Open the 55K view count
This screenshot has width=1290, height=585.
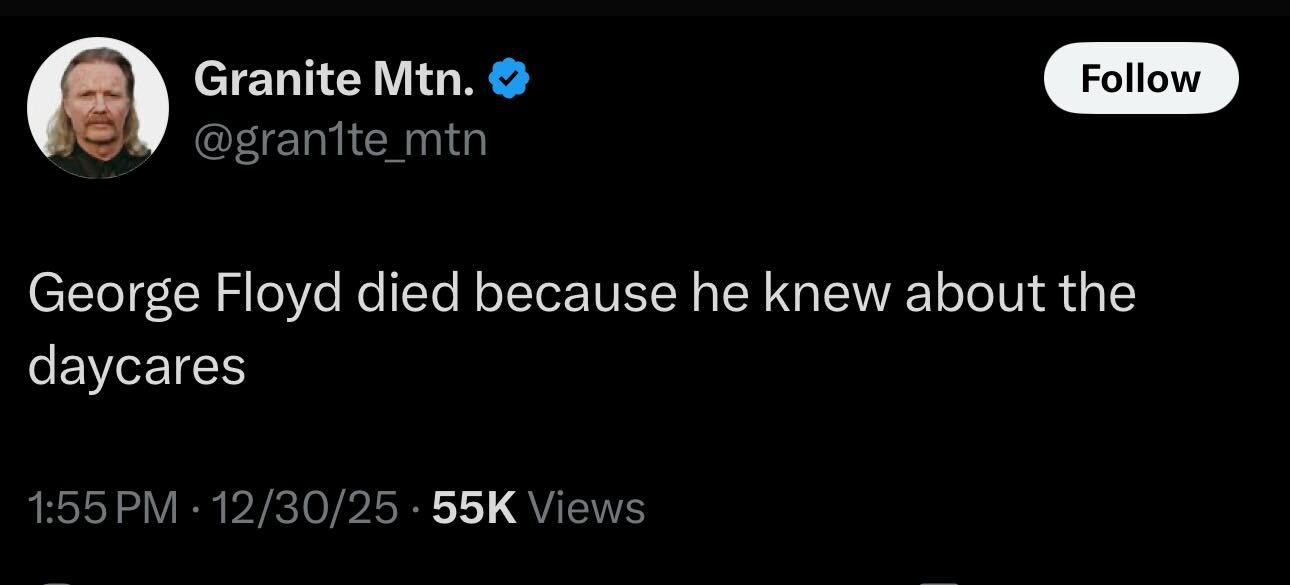pos(474,508)
